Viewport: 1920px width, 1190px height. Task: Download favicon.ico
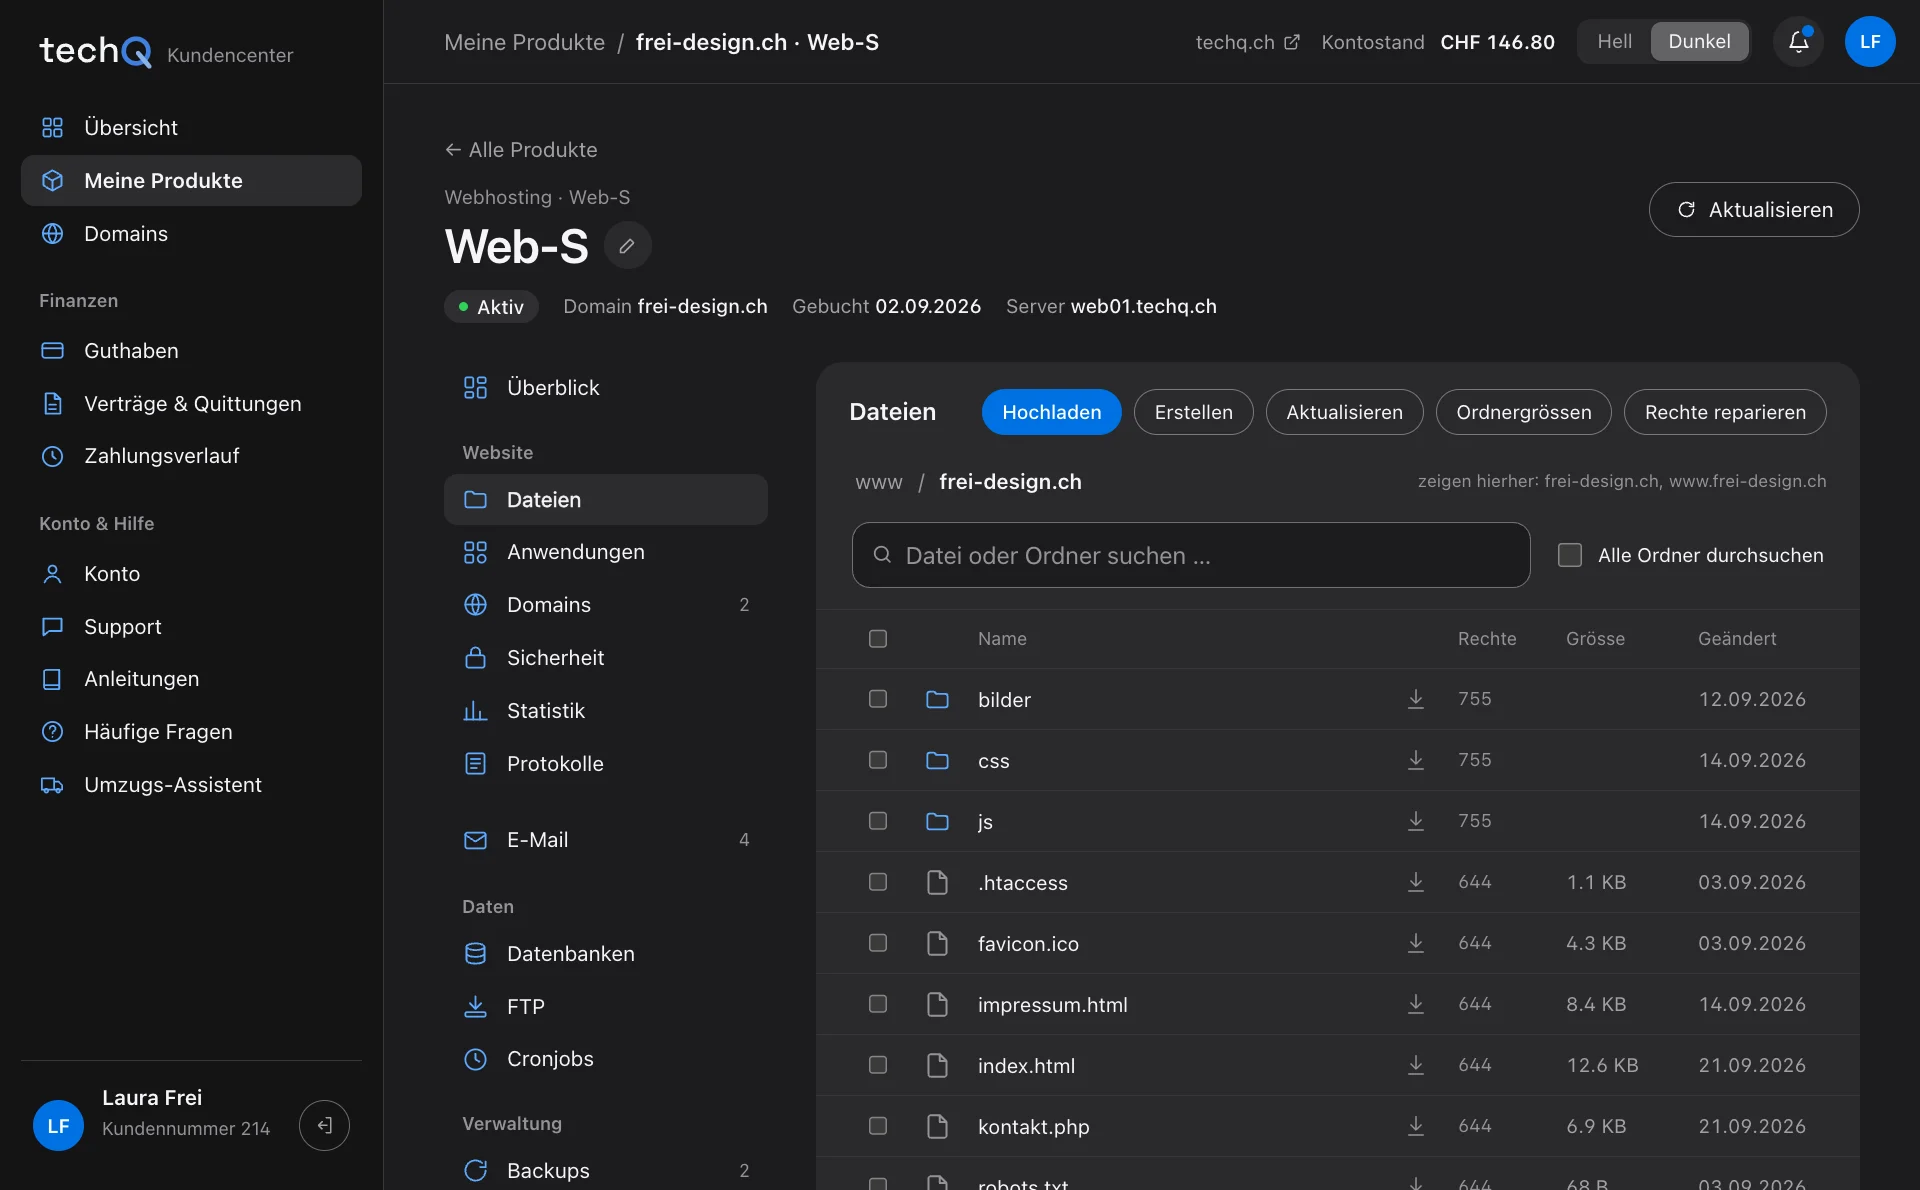click(1416, 943)
